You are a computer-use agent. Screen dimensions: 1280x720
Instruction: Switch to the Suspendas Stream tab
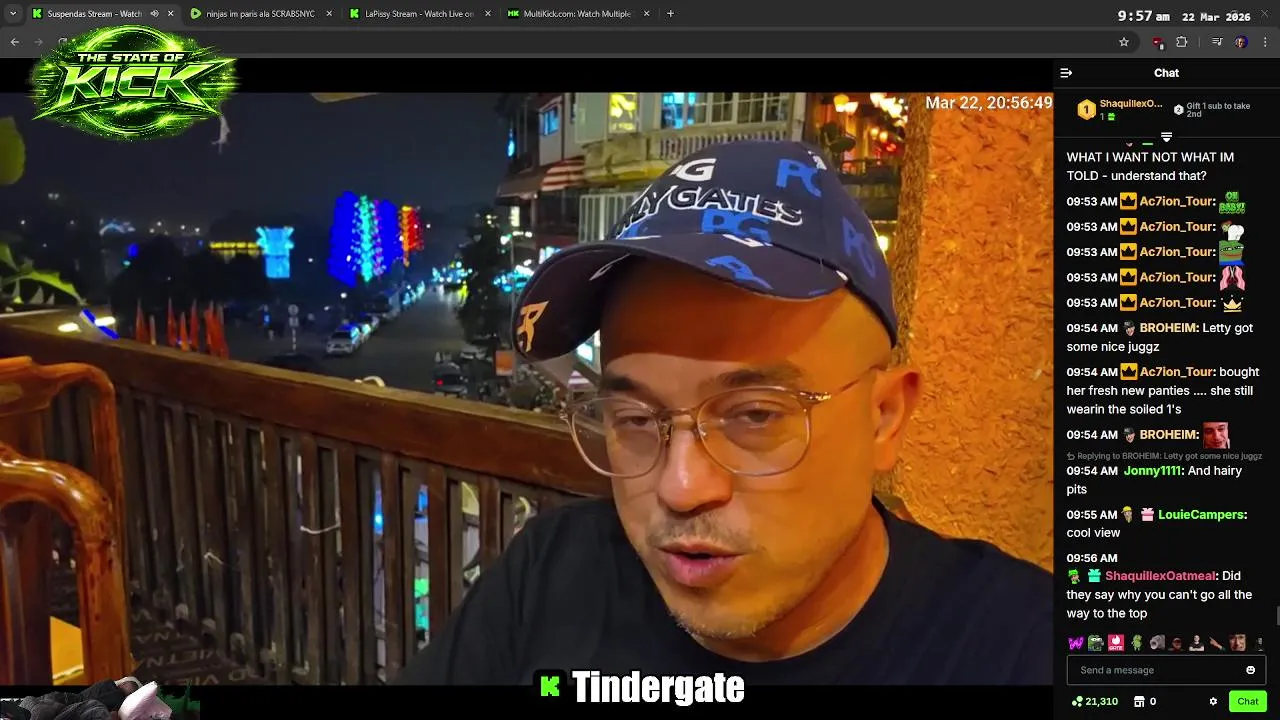(x=94, y=14)
